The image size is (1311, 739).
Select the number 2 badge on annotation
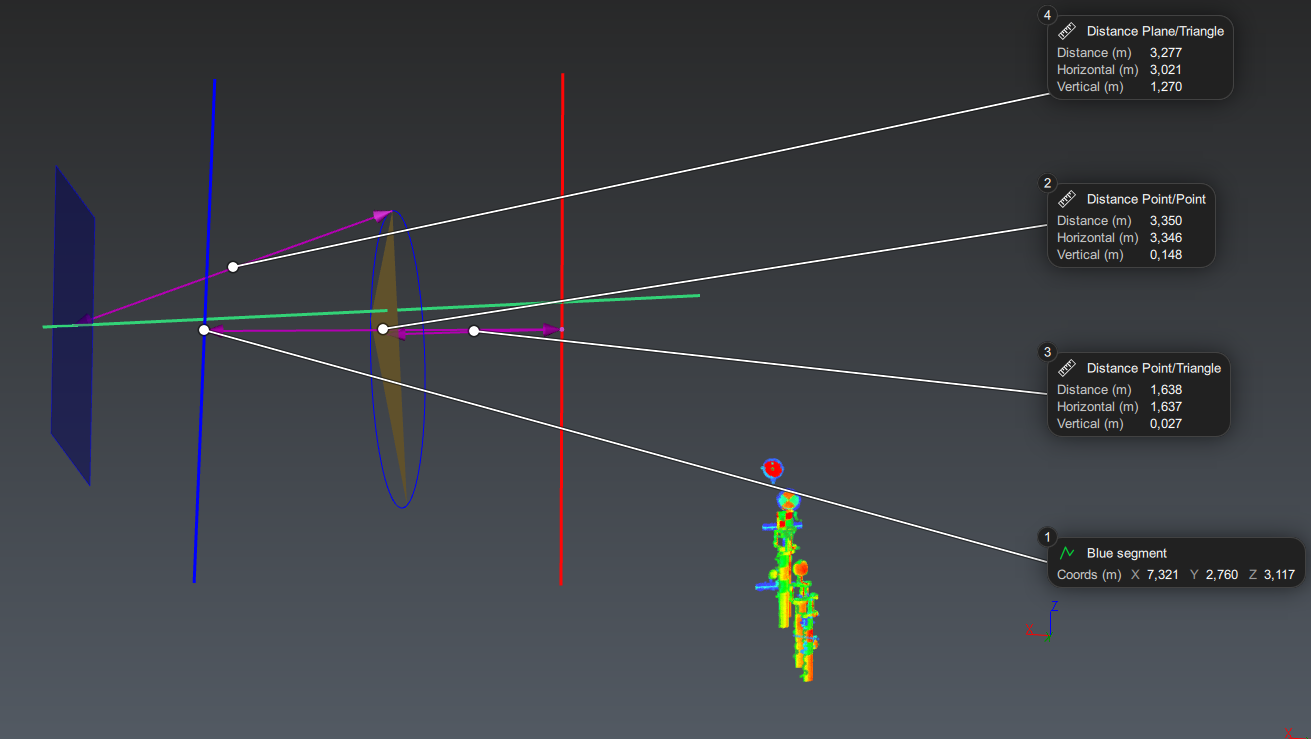[1047, 183]
